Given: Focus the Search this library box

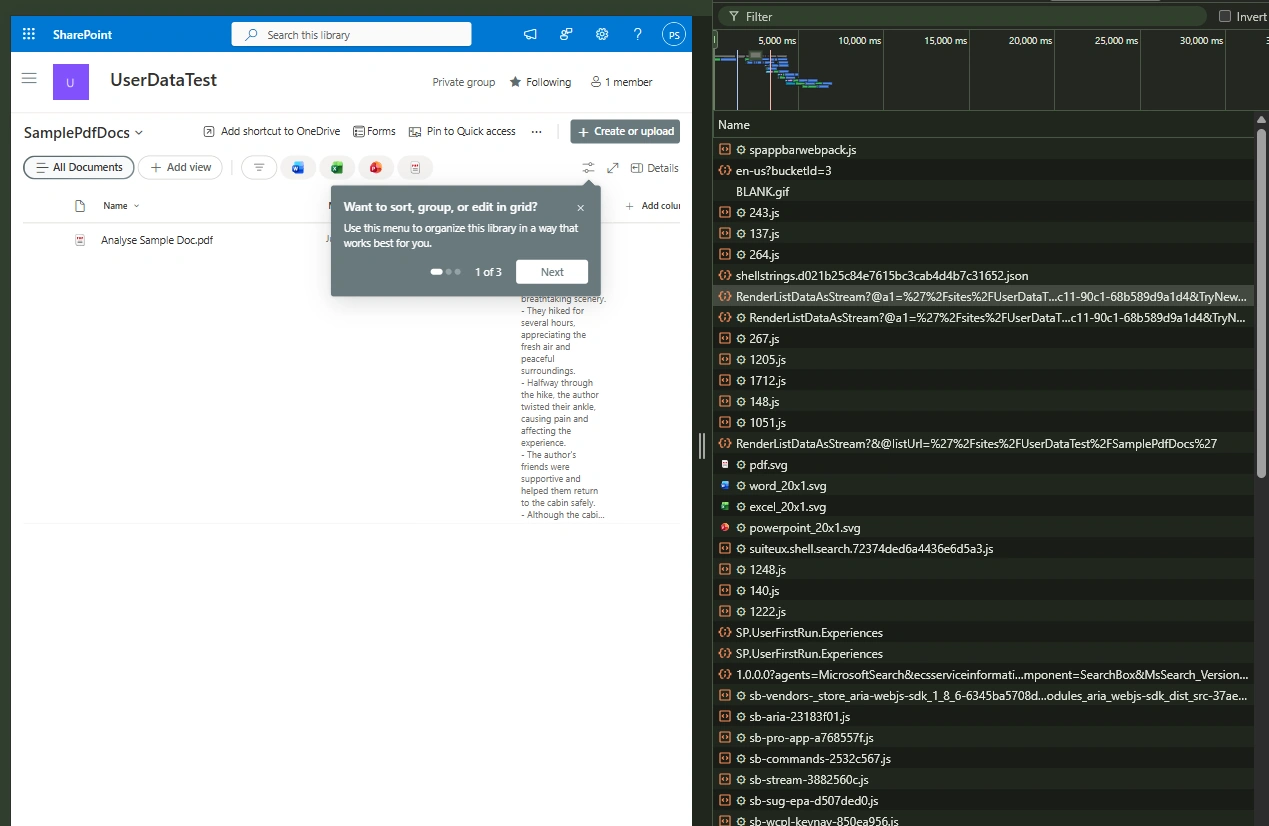Looking at the screenshot, I should coord(351,34).
